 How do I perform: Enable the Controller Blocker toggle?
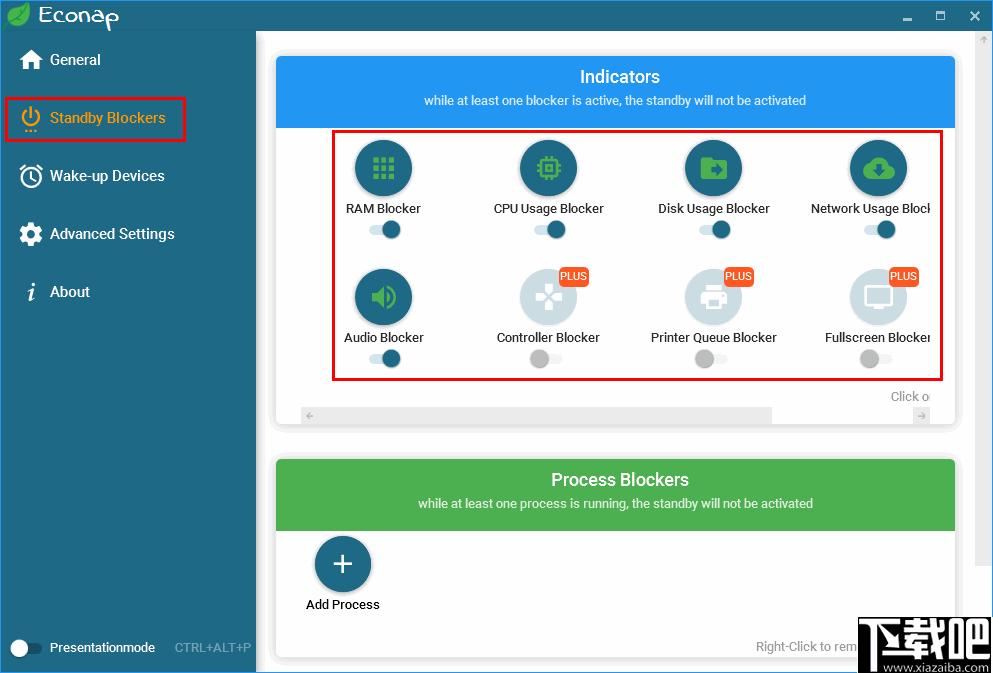tap(546, 359)
